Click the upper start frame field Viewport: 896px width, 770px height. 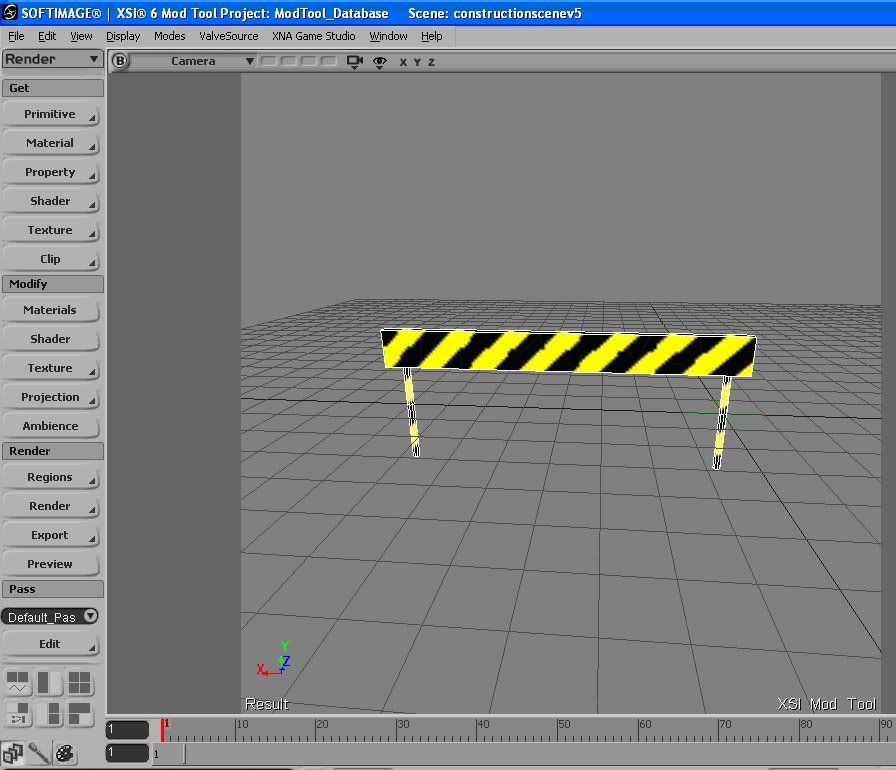[x=127, y=729]
